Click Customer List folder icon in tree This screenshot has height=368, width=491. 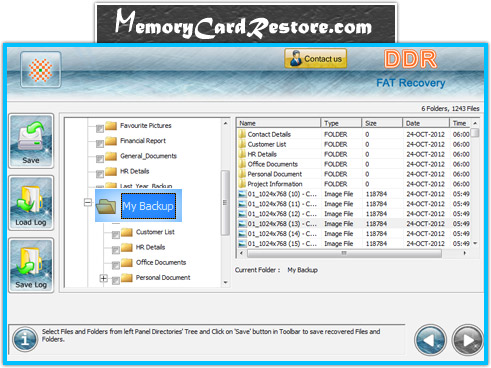(127, 232)
